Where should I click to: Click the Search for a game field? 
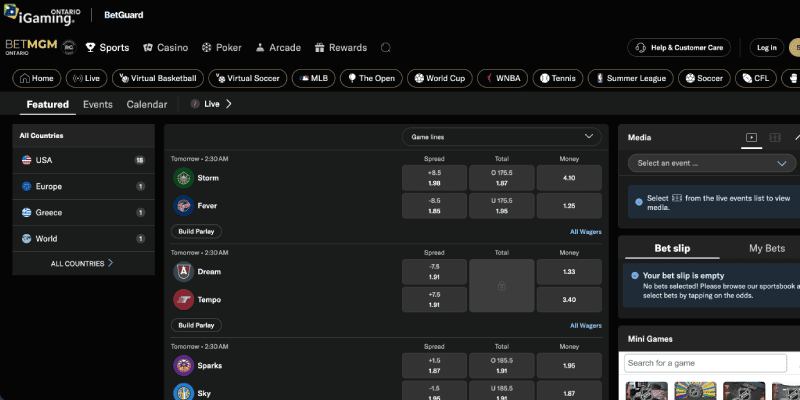pyautogui.click(x=705, y=363)
